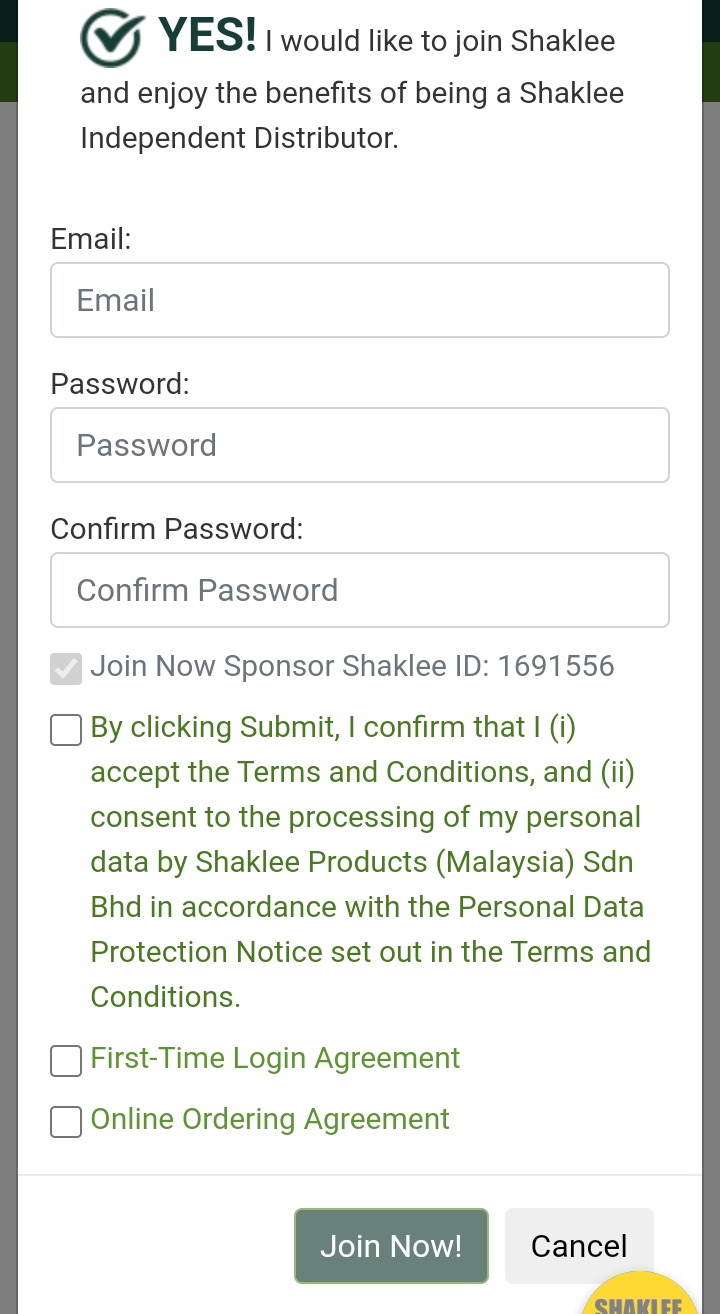This screenshot has height=1314, width=720.
Task: Focus the Email input field
Action: coord(360,300)
